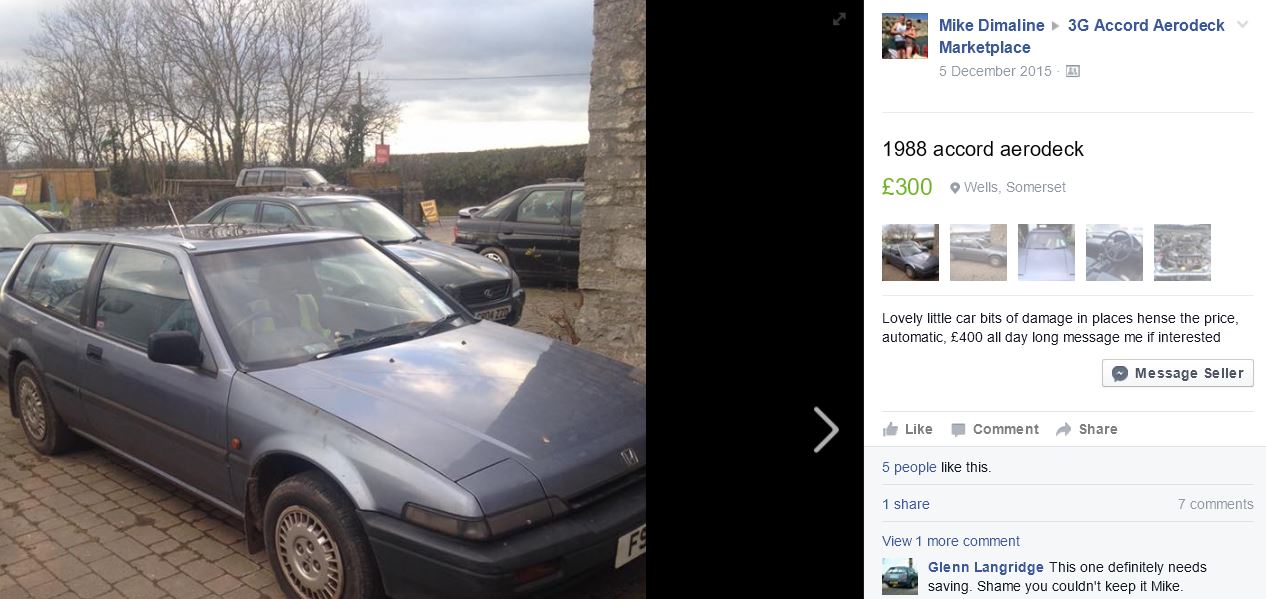
Task: Click the Message Seller button
Action: click(x=1178, y=373)
